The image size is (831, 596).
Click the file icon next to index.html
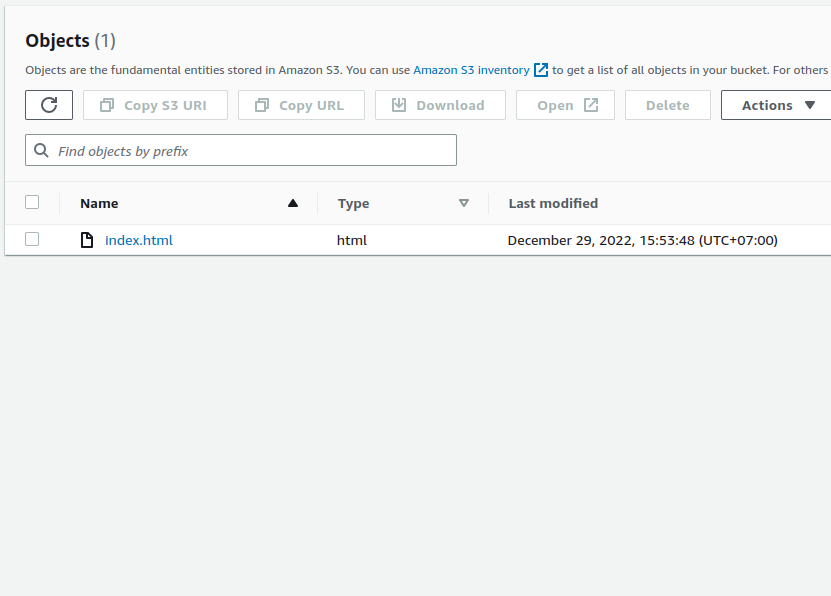(x=87, y=240)
